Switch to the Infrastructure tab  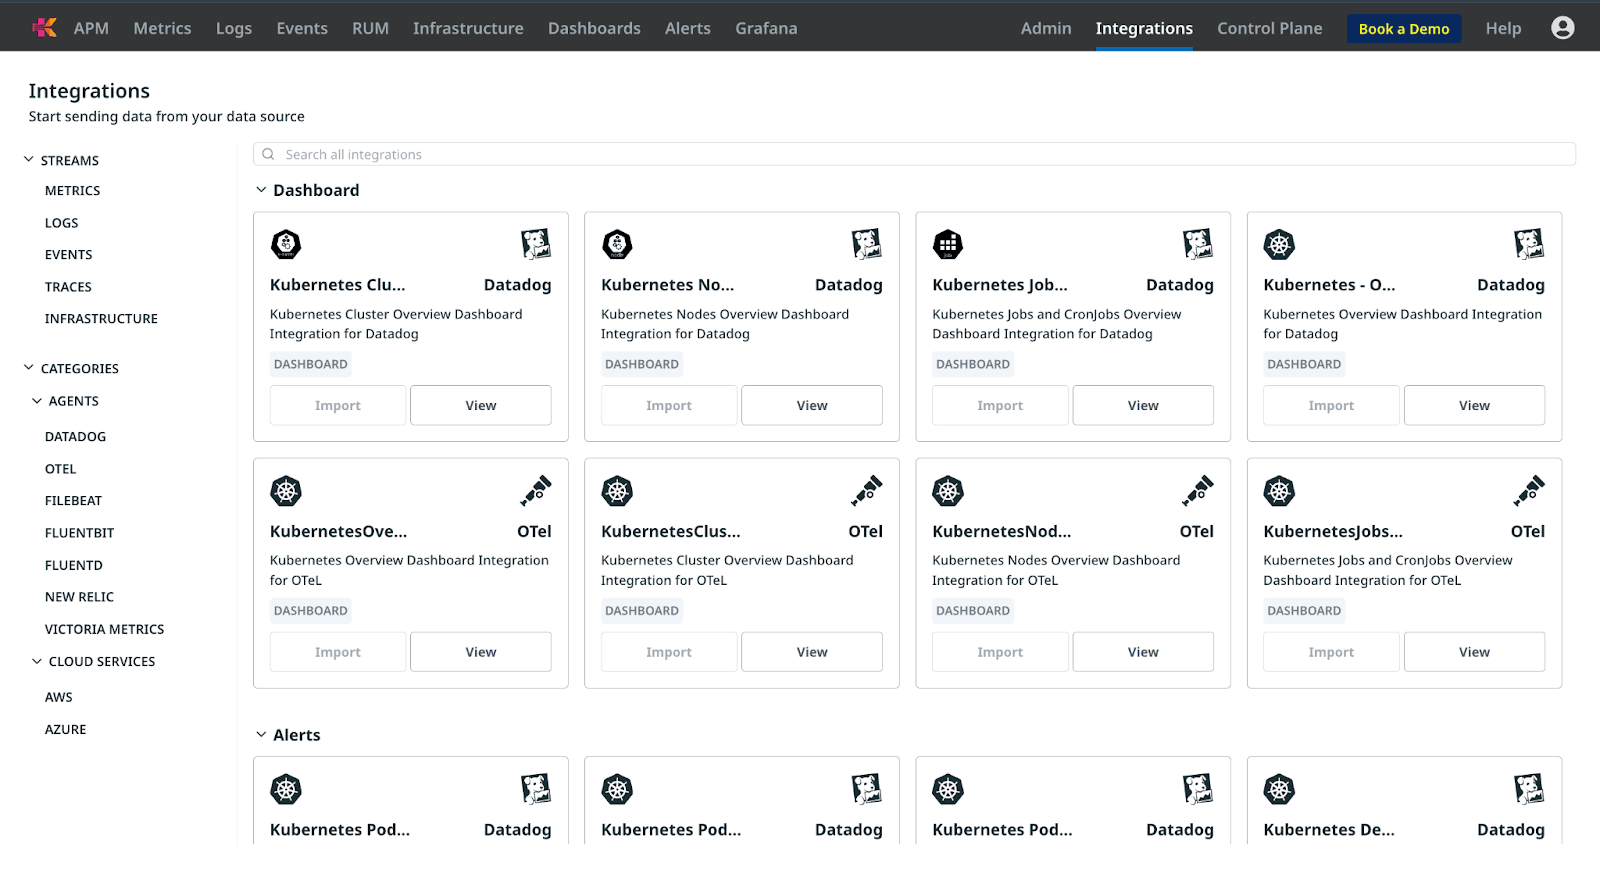pos(468,28)
